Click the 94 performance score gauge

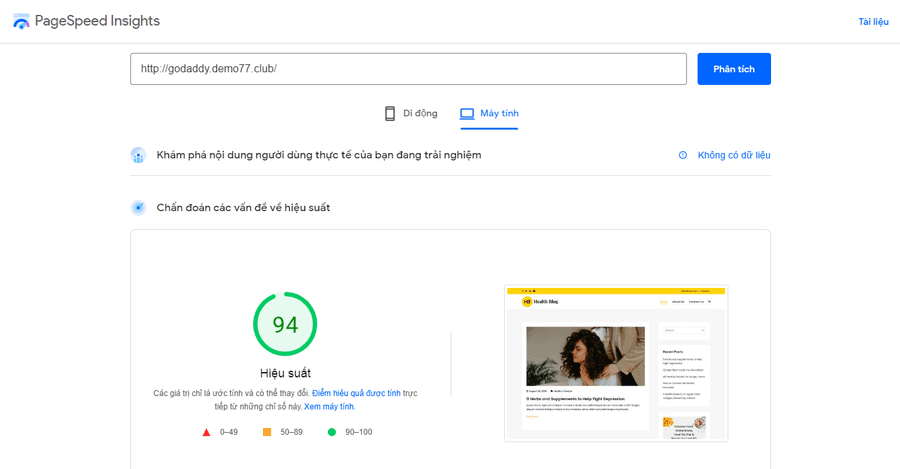pos(285,324)
